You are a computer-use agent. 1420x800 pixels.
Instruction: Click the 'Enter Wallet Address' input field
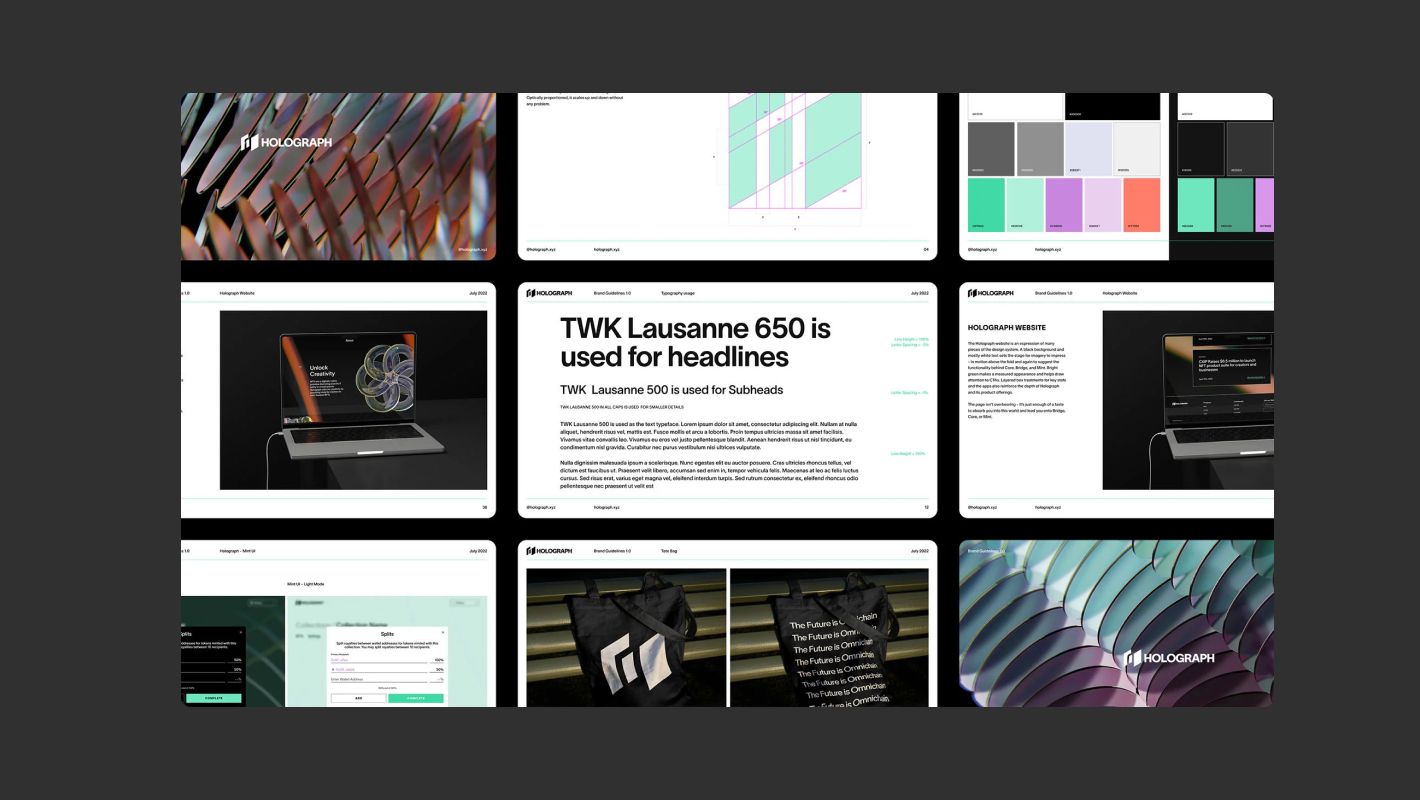378,679
